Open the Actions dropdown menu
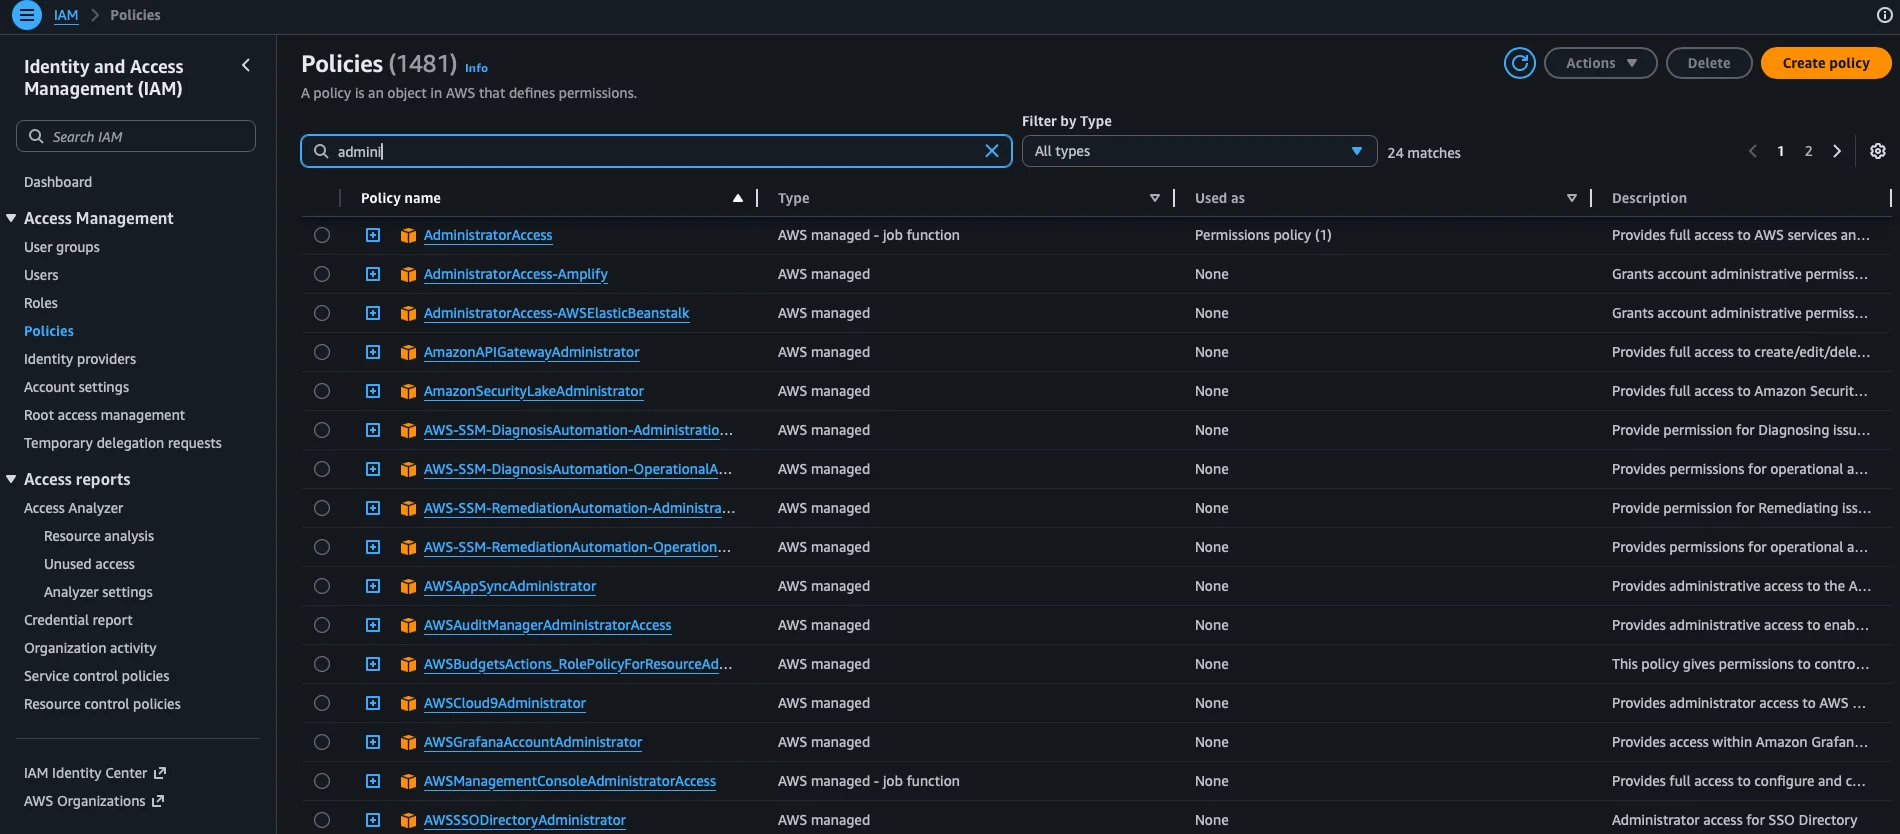The height and width of the screenshot is (834, 1900). click(1600, 63)
